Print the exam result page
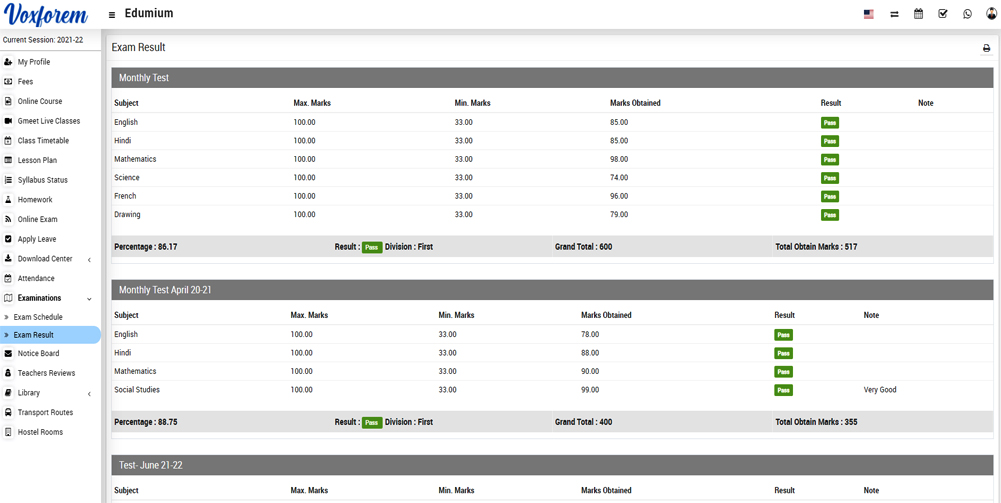Viewport: 1001px width, 503px height. point(986,48)
